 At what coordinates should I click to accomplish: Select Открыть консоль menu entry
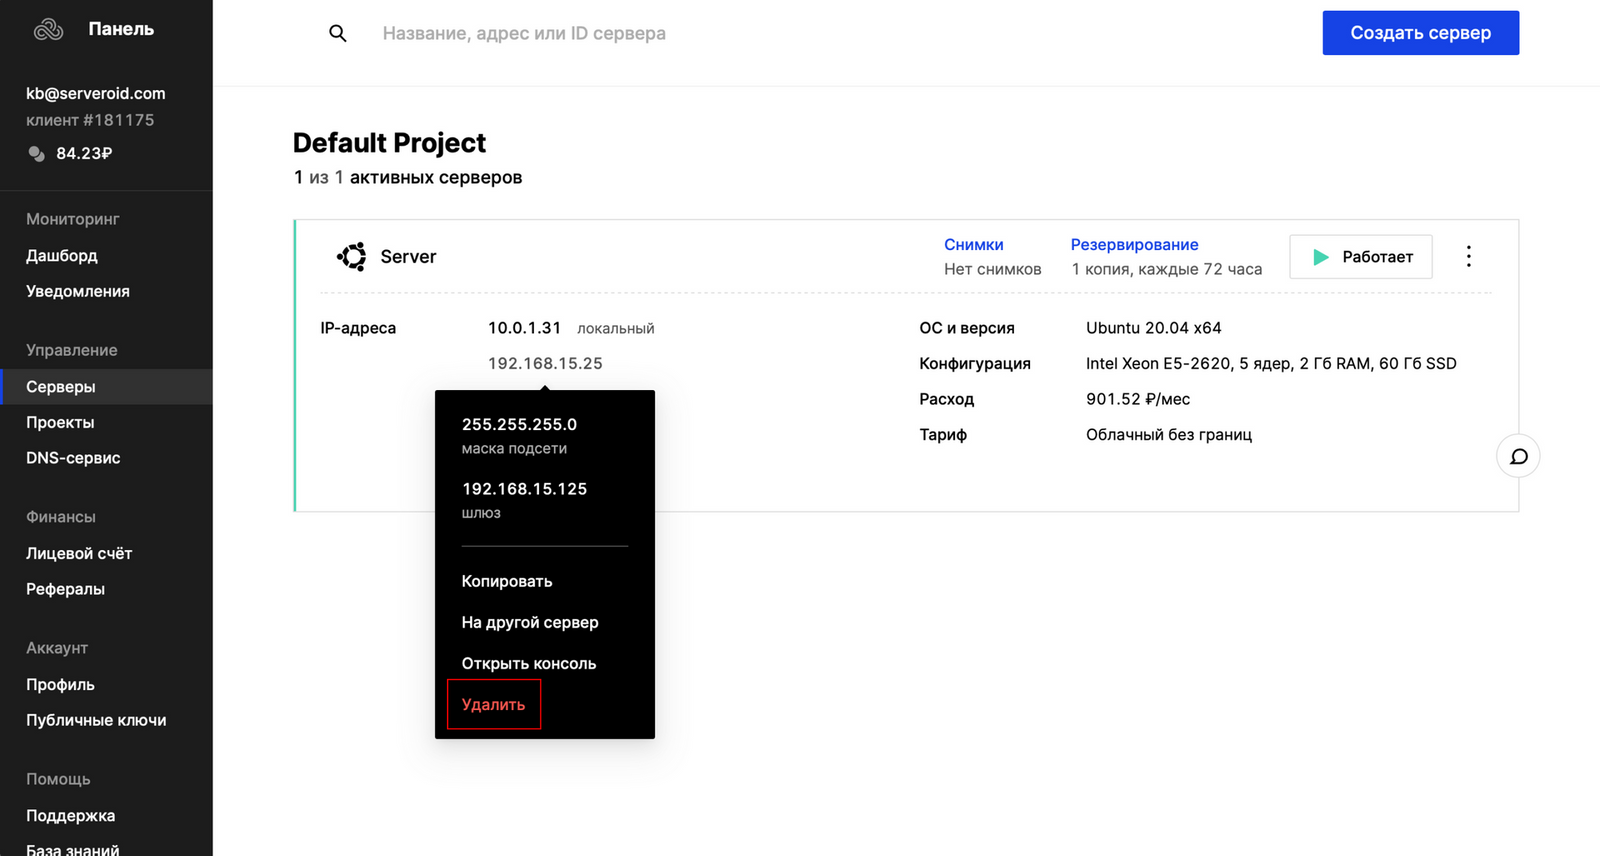(529, 663)
